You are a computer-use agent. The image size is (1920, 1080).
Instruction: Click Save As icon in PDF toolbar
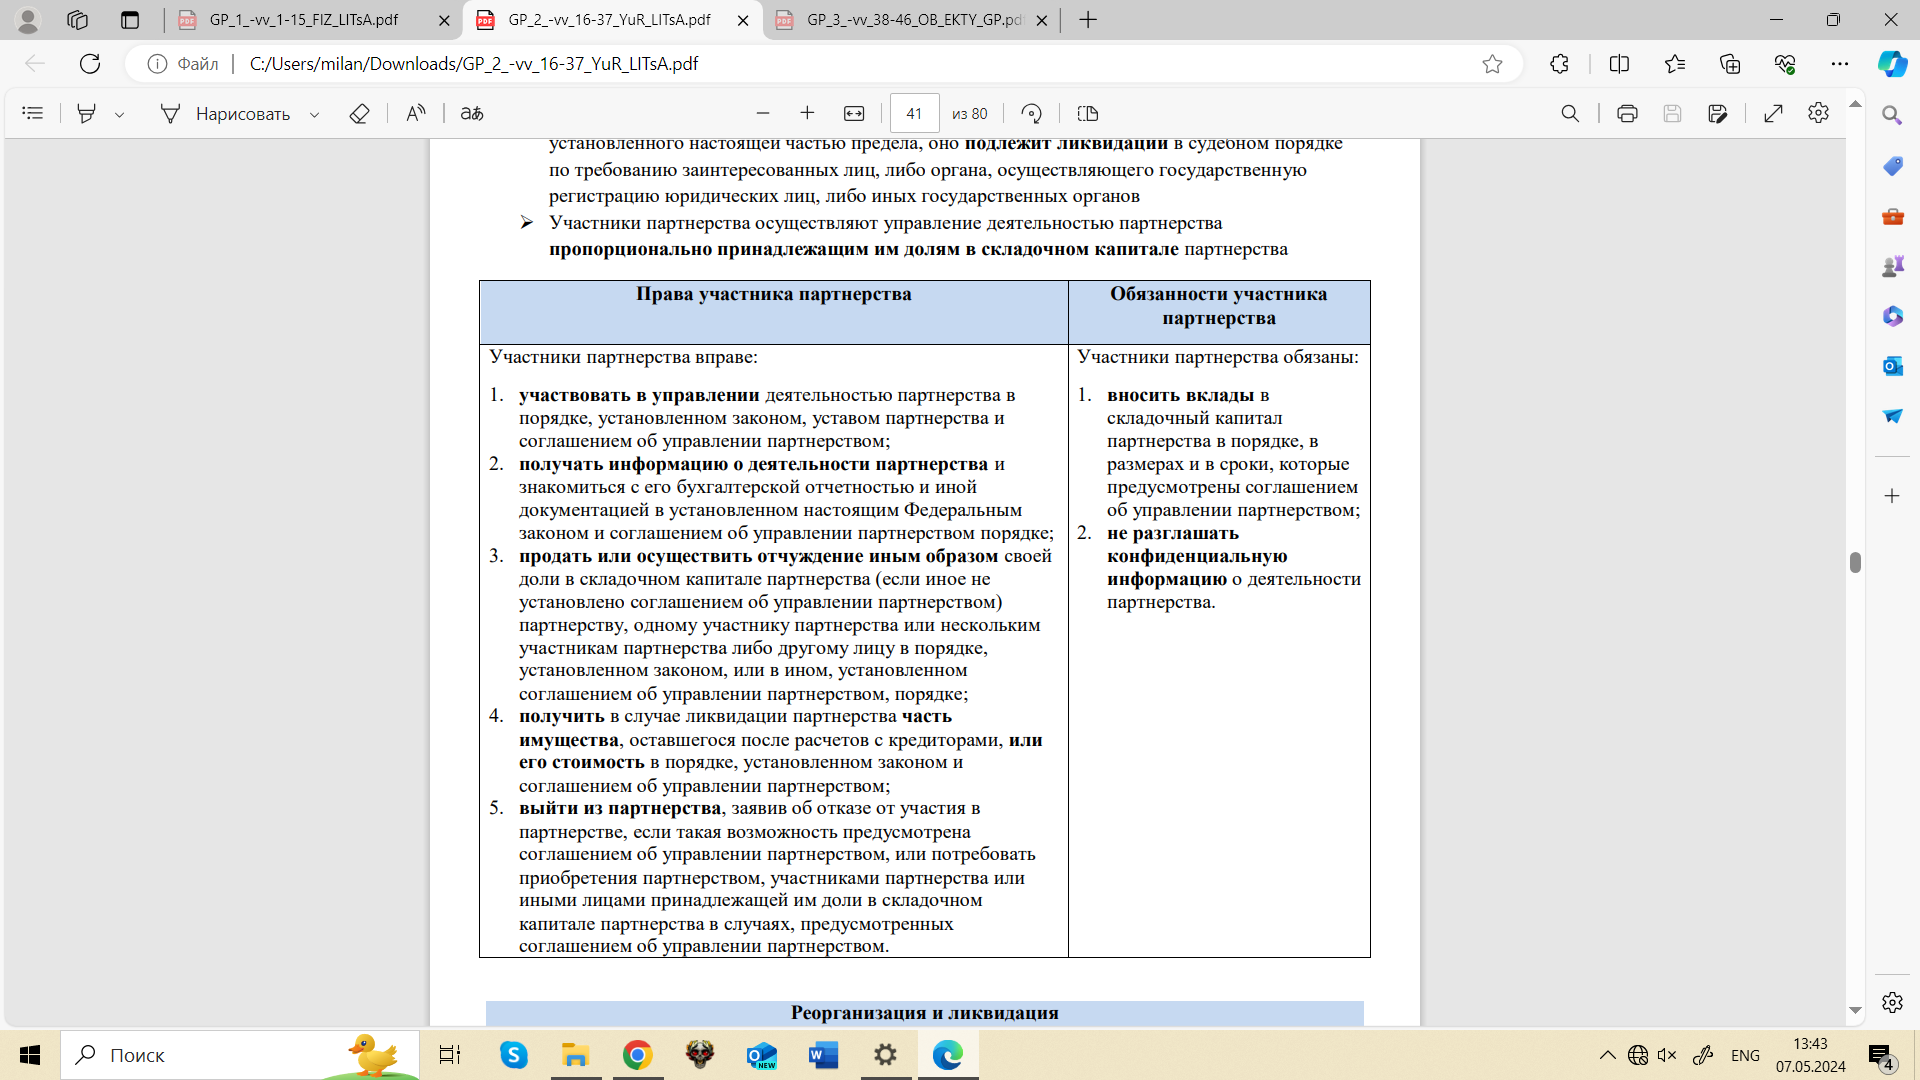[1718, 113]
